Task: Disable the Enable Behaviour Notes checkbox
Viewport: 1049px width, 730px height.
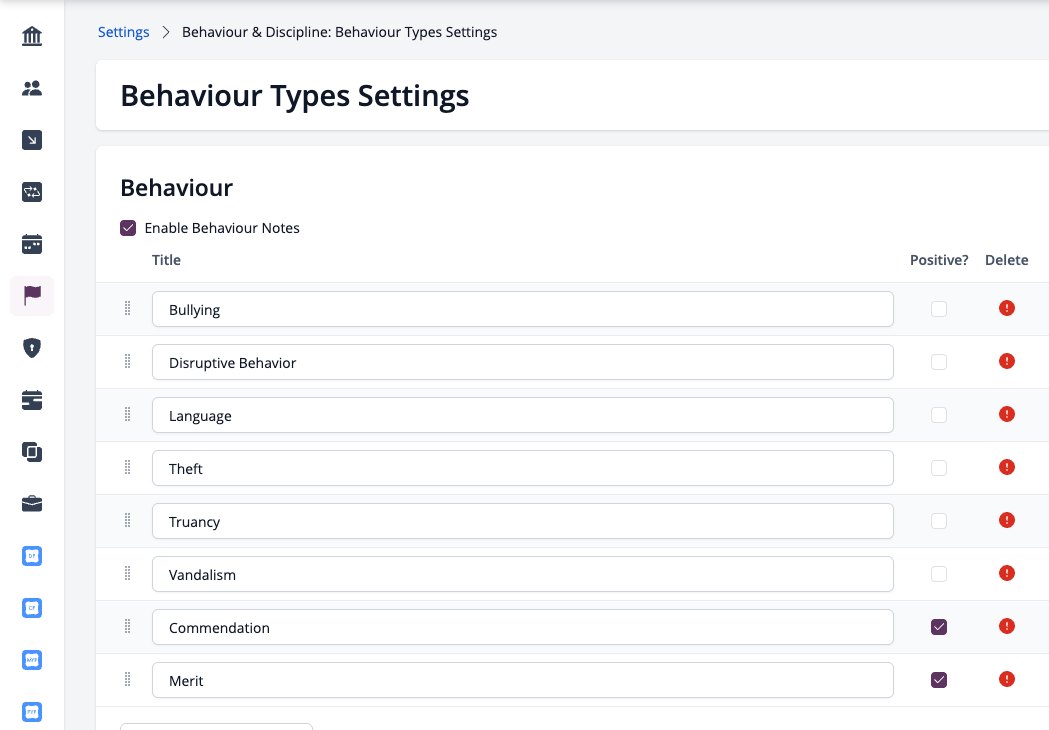Action: tap(128, 228)
